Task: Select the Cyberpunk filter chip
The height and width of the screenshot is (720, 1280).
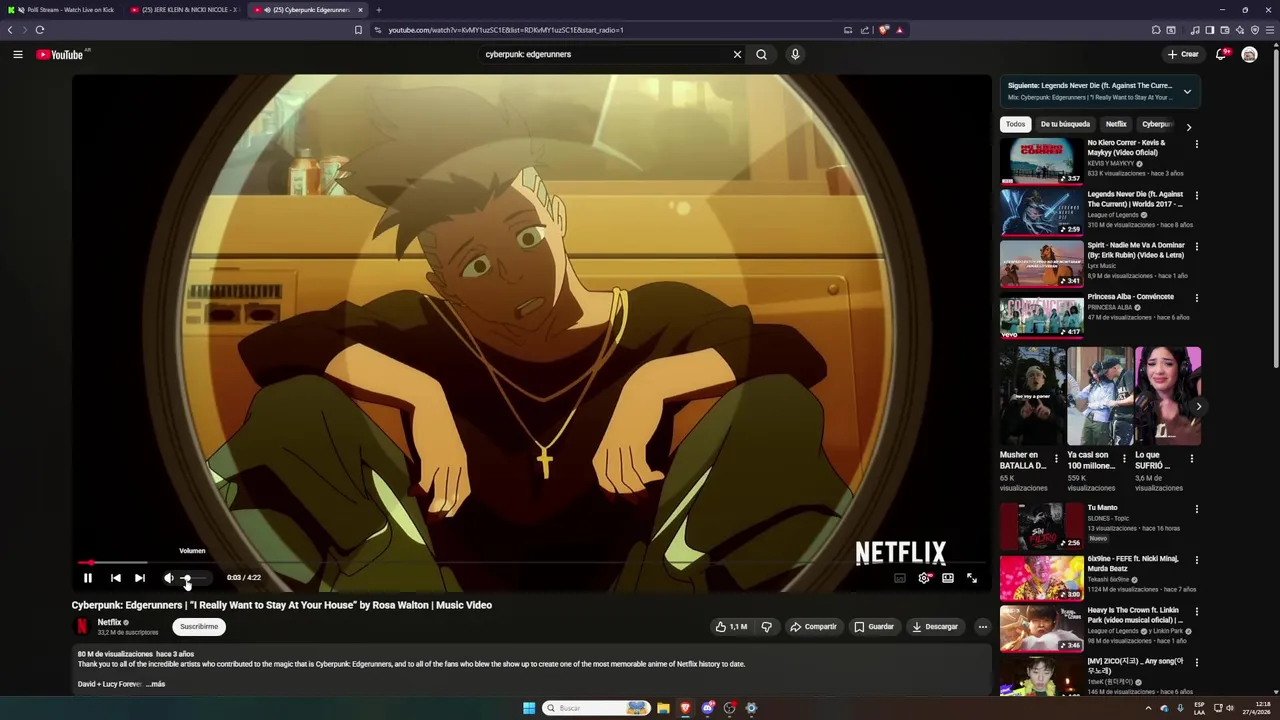Action: tap(1157, 124)
